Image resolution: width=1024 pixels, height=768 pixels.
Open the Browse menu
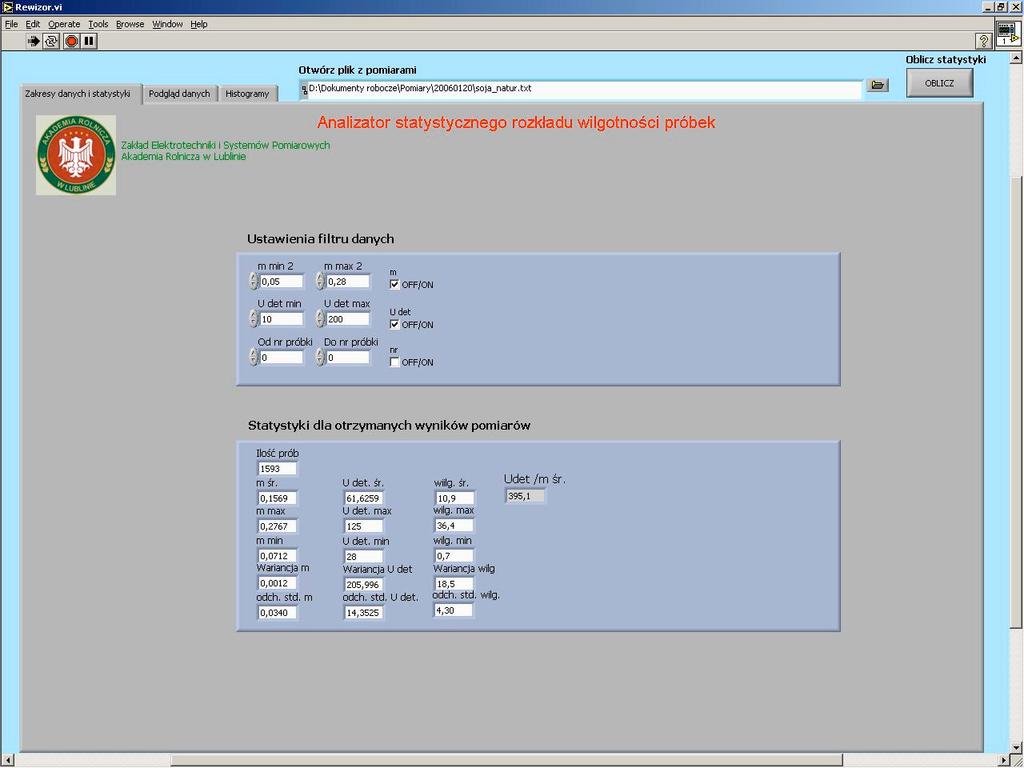coord(130,24)
